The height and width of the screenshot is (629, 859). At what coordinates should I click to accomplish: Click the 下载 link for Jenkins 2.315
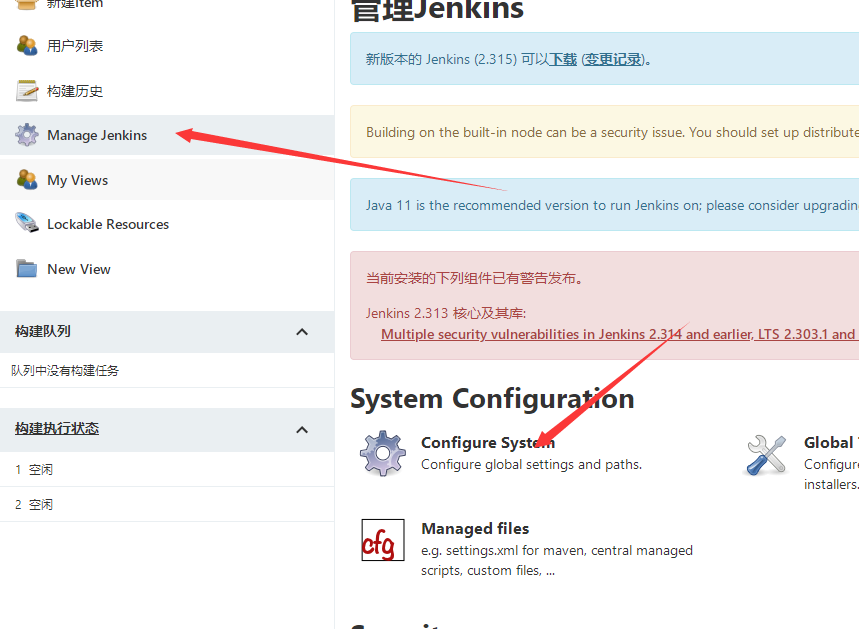(x=563, y=59)
